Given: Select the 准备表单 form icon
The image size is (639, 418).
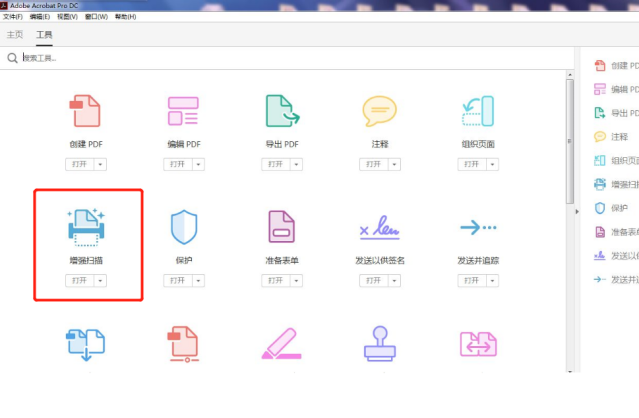Looking at the screenshot, I should pos(282,227).
